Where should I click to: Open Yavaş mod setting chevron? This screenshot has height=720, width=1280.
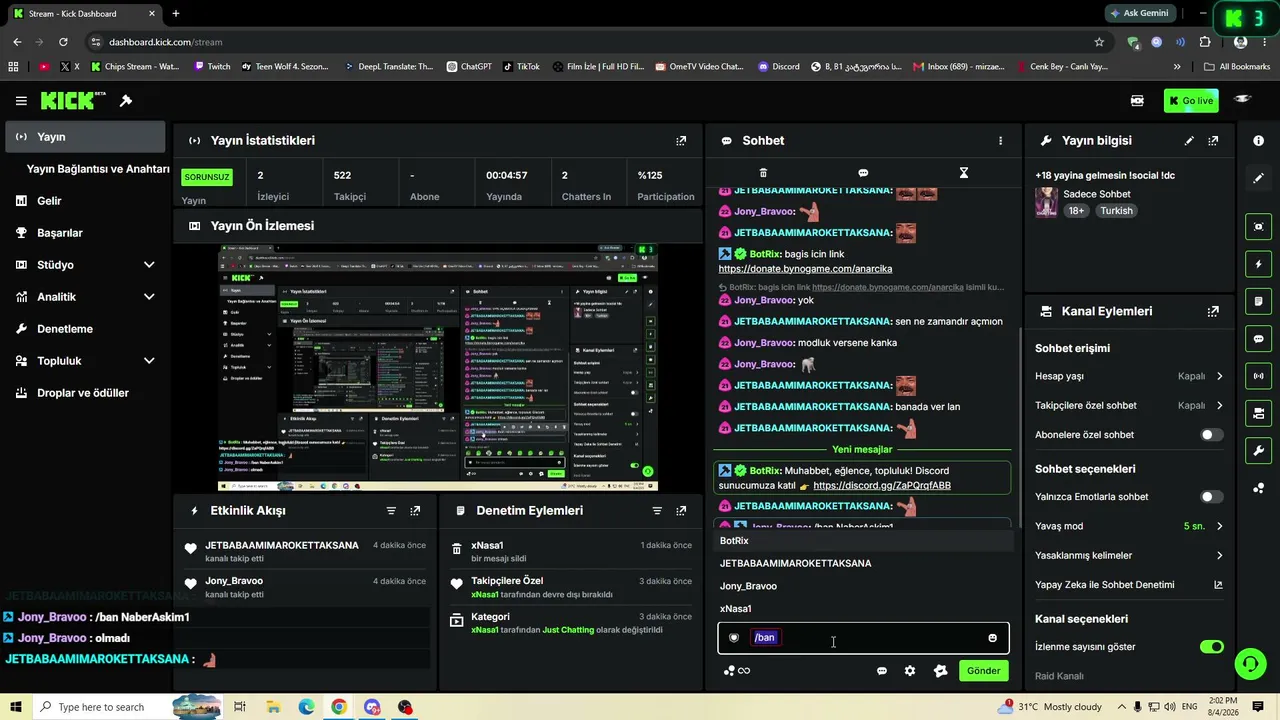(1219, 526)
